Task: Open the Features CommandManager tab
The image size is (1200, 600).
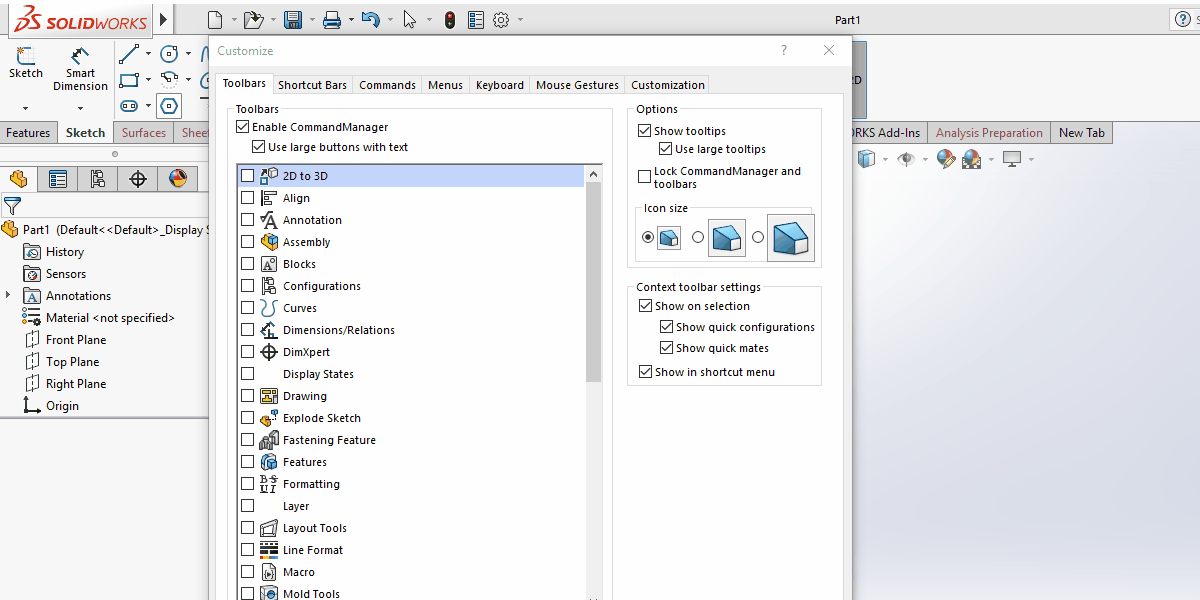Action: point(28,133)
